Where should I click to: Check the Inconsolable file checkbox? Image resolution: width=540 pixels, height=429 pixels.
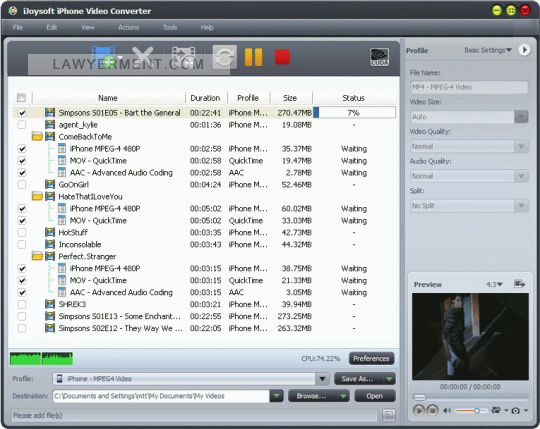(x=22, y=244)
